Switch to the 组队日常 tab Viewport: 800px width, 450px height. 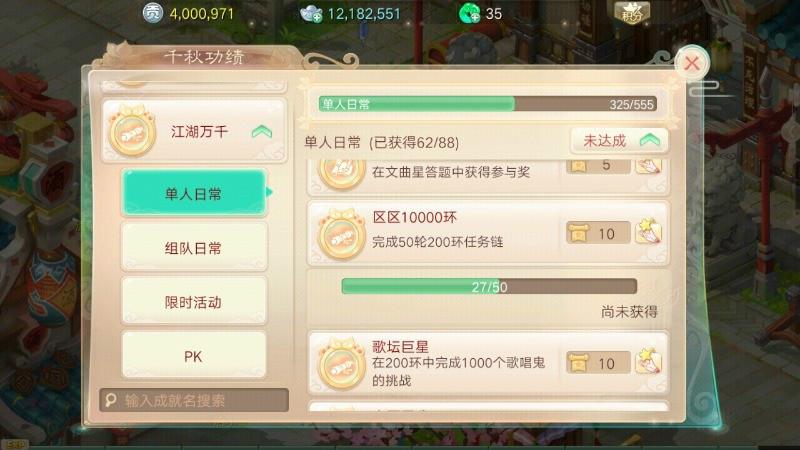click(x=194, y=248)
